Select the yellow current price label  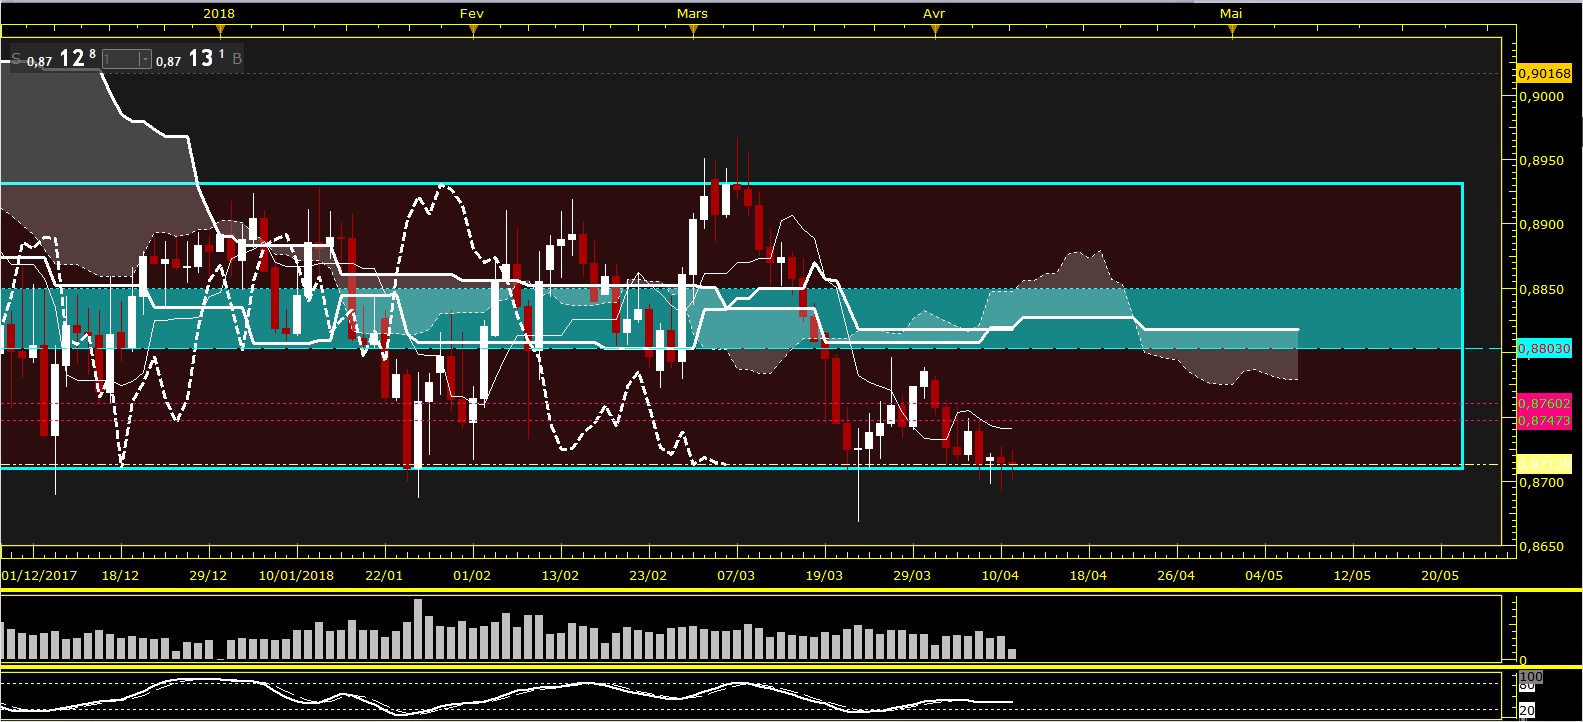1544,465
